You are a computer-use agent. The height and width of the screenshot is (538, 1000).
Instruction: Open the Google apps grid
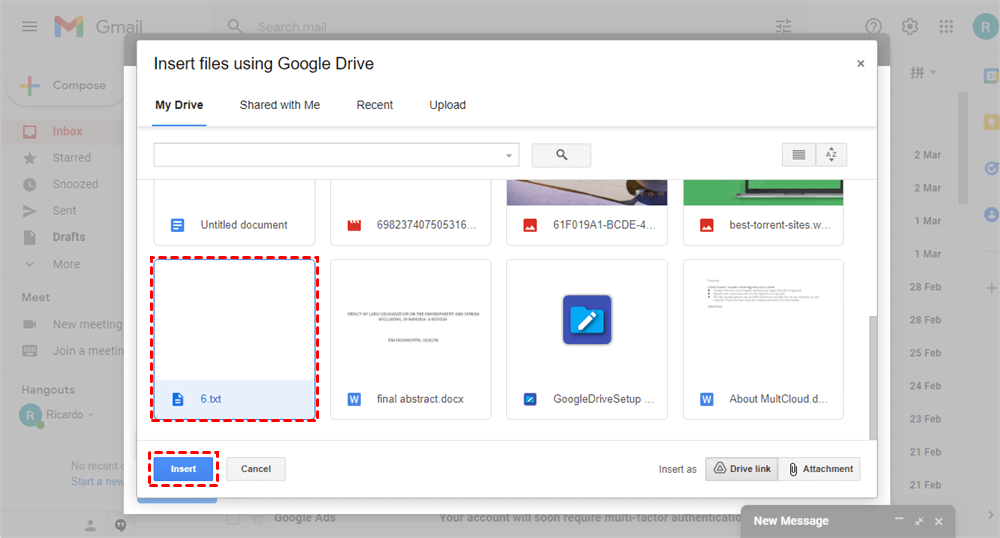click(x=945, y=27)
